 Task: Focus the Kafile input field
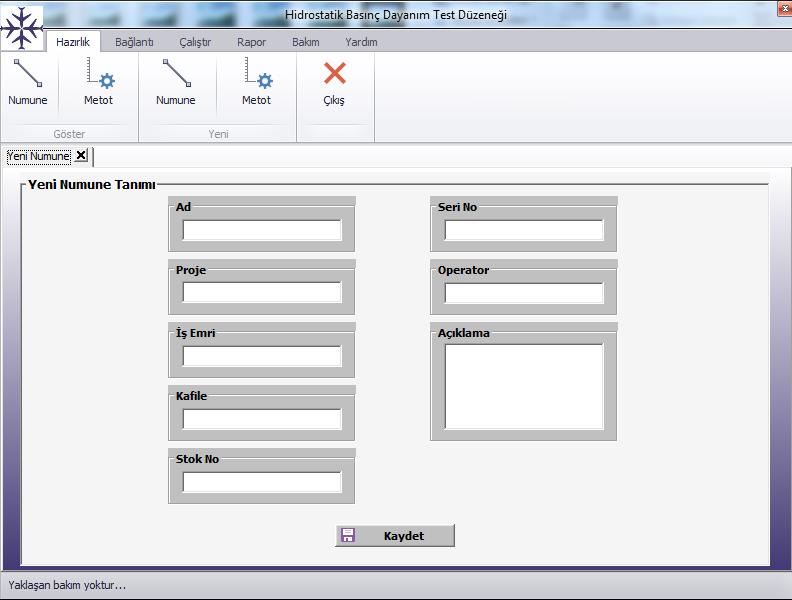point(262,419)
